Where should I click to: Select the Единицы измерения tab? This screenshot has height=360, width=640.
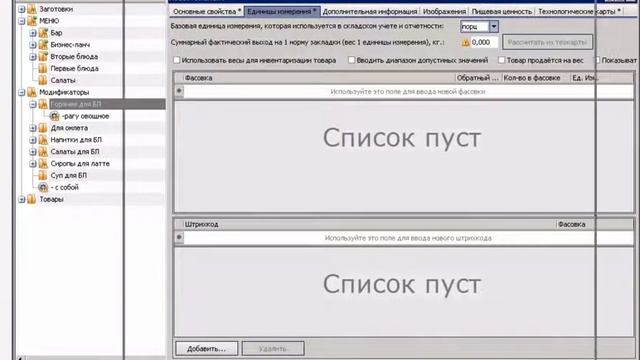282,11
